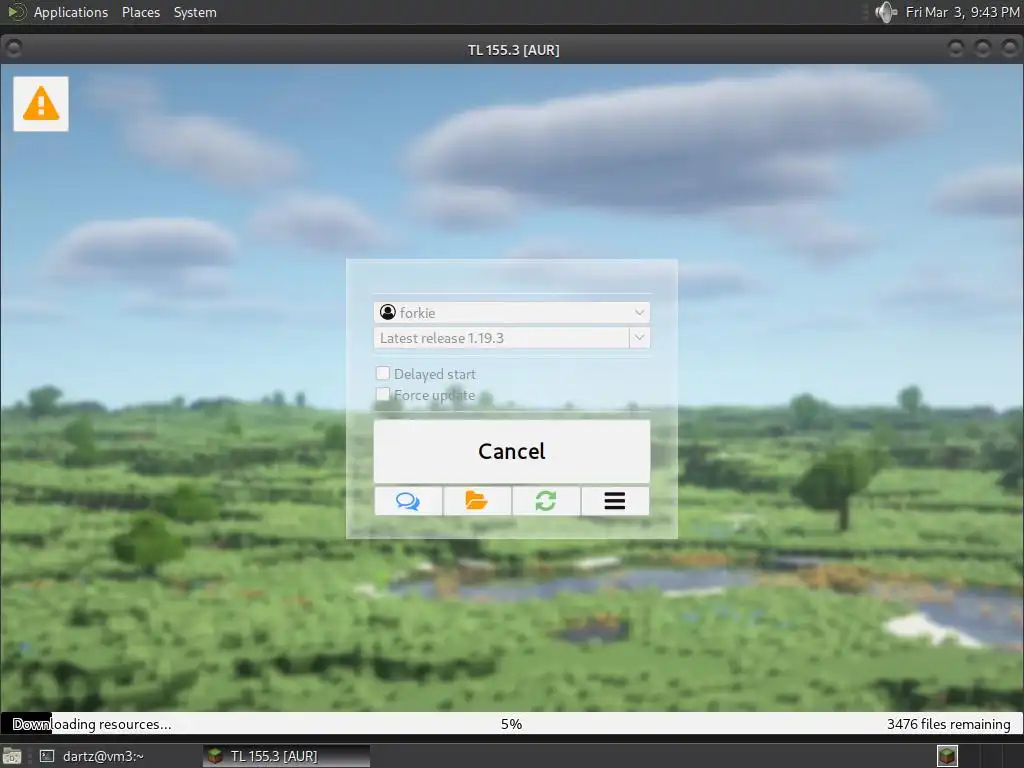Viewport: 1024px width, 768px height.
Task: Click the forkie account avatar icon
Action: [388, 312]
